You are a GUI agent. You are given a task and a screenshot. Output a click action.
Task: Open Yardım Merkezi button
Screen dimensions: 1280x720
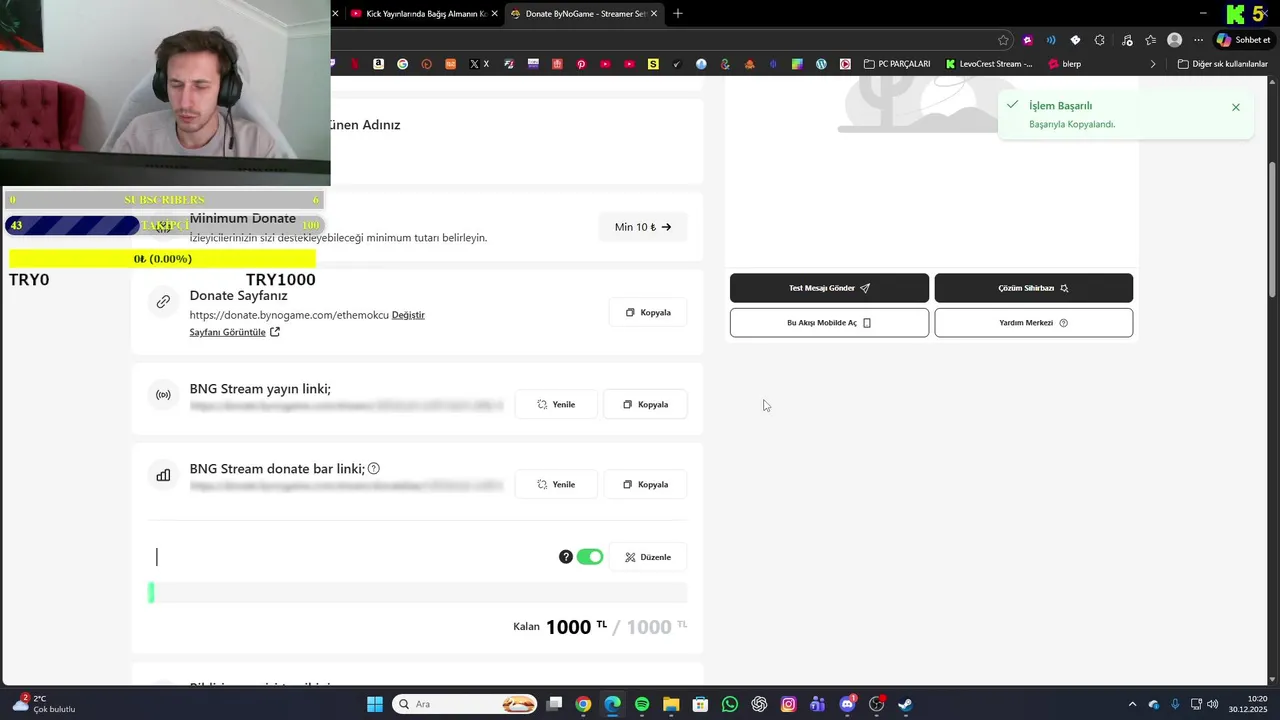click(x=1033, y=323)
